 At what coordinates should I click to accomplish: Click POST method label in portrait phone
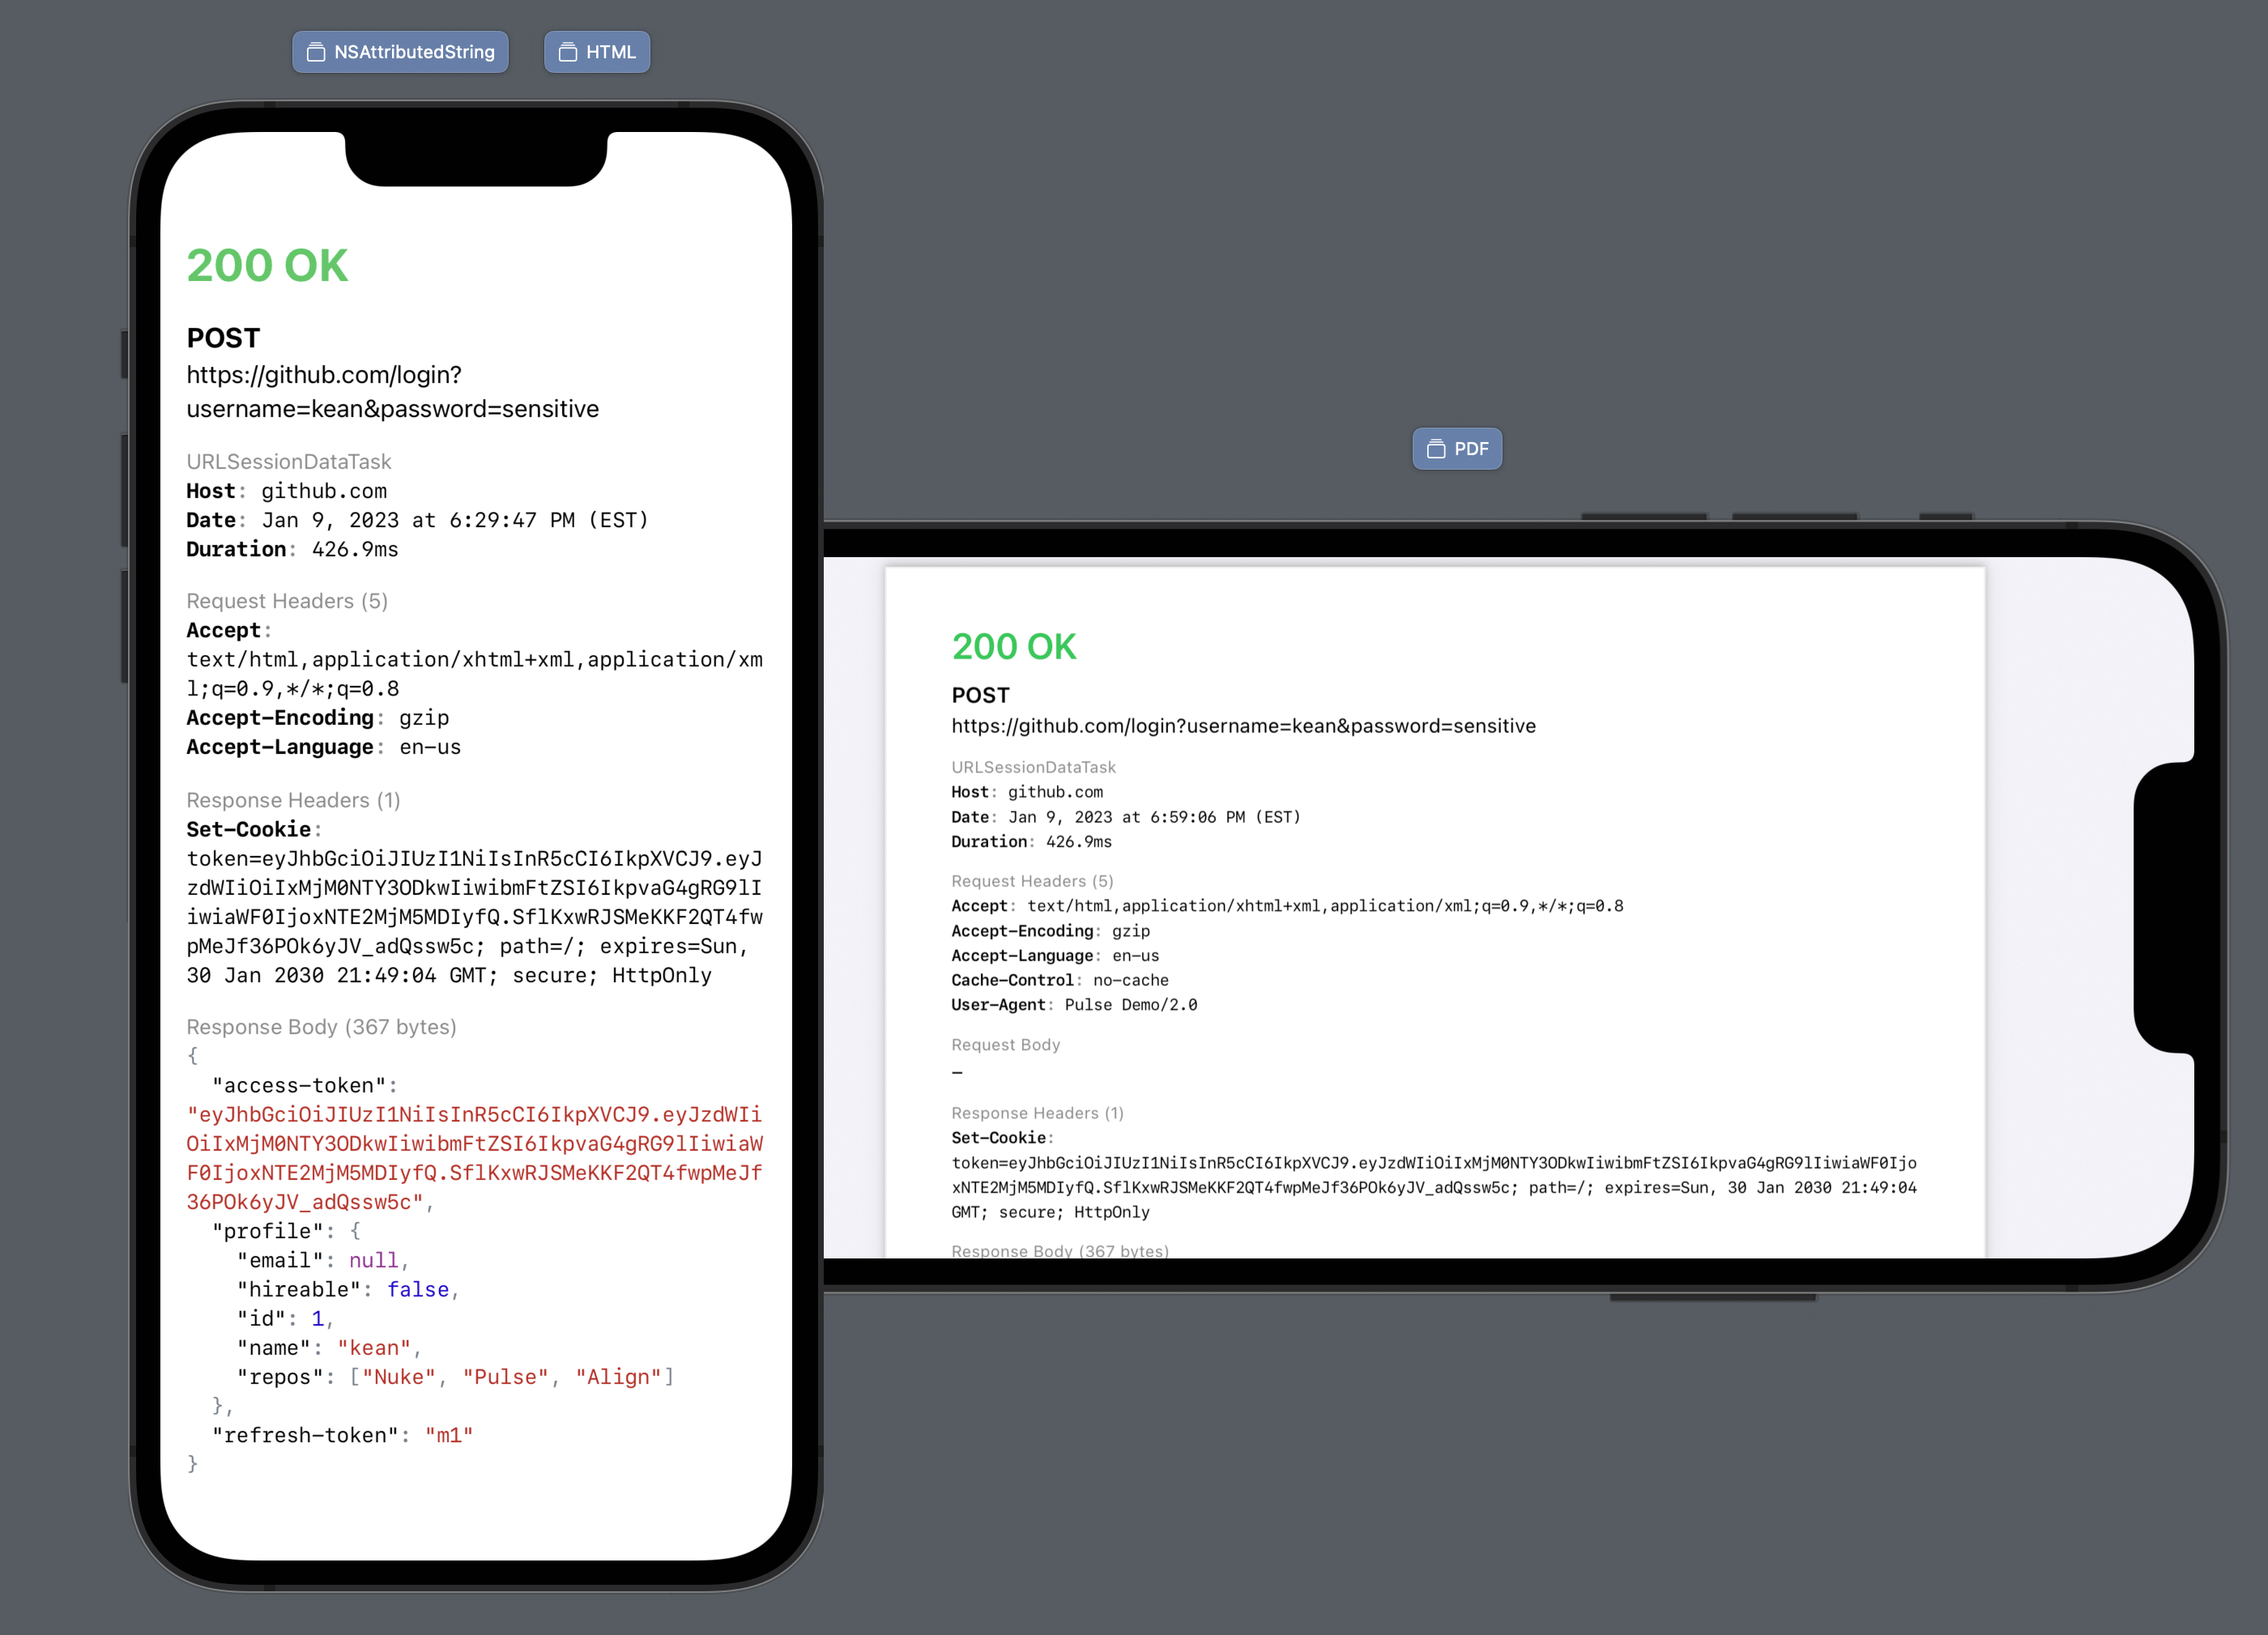[x=223, y=338]
